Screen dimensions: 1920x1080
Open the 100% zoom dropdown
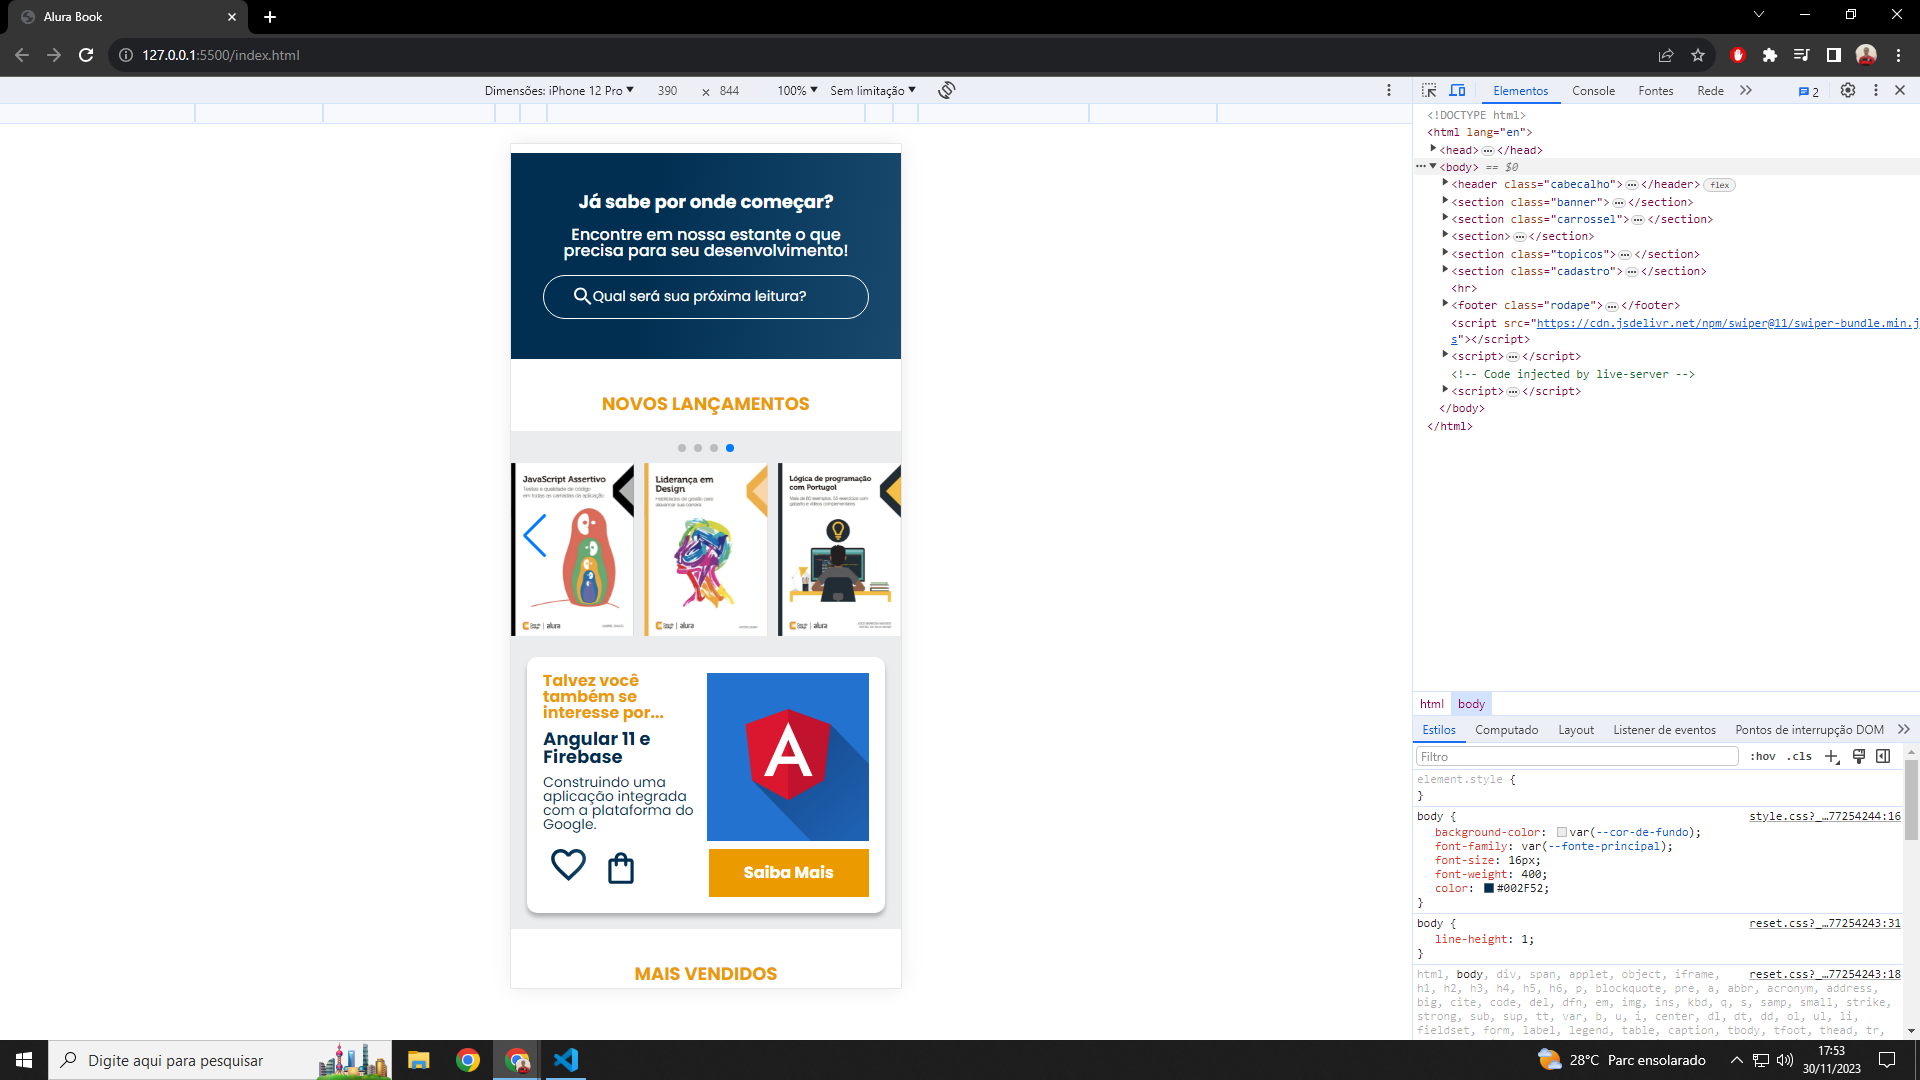click(797, 90)
